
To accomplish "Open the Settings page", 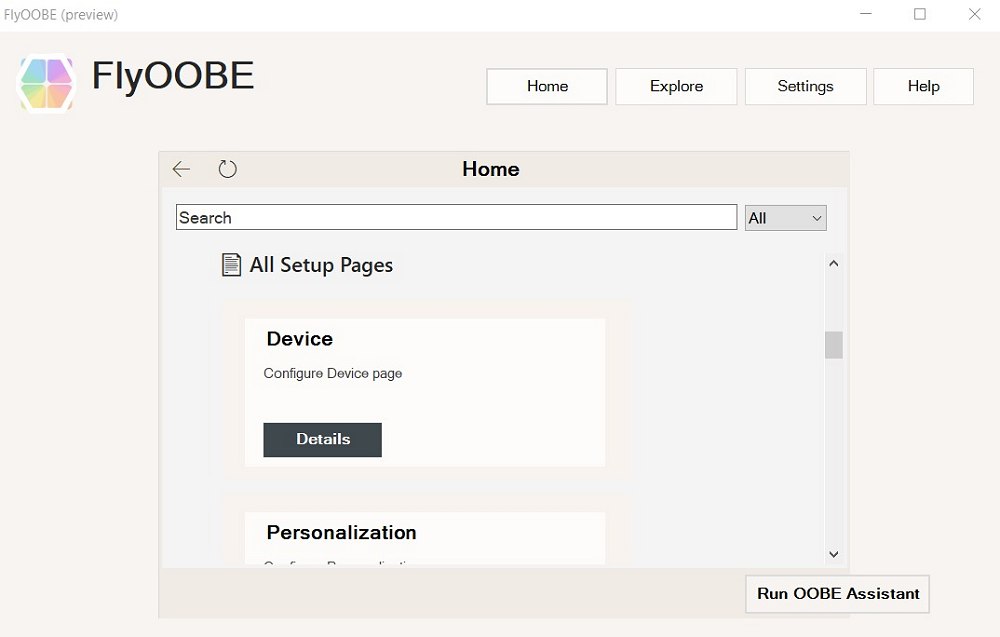I will (805, 86).
